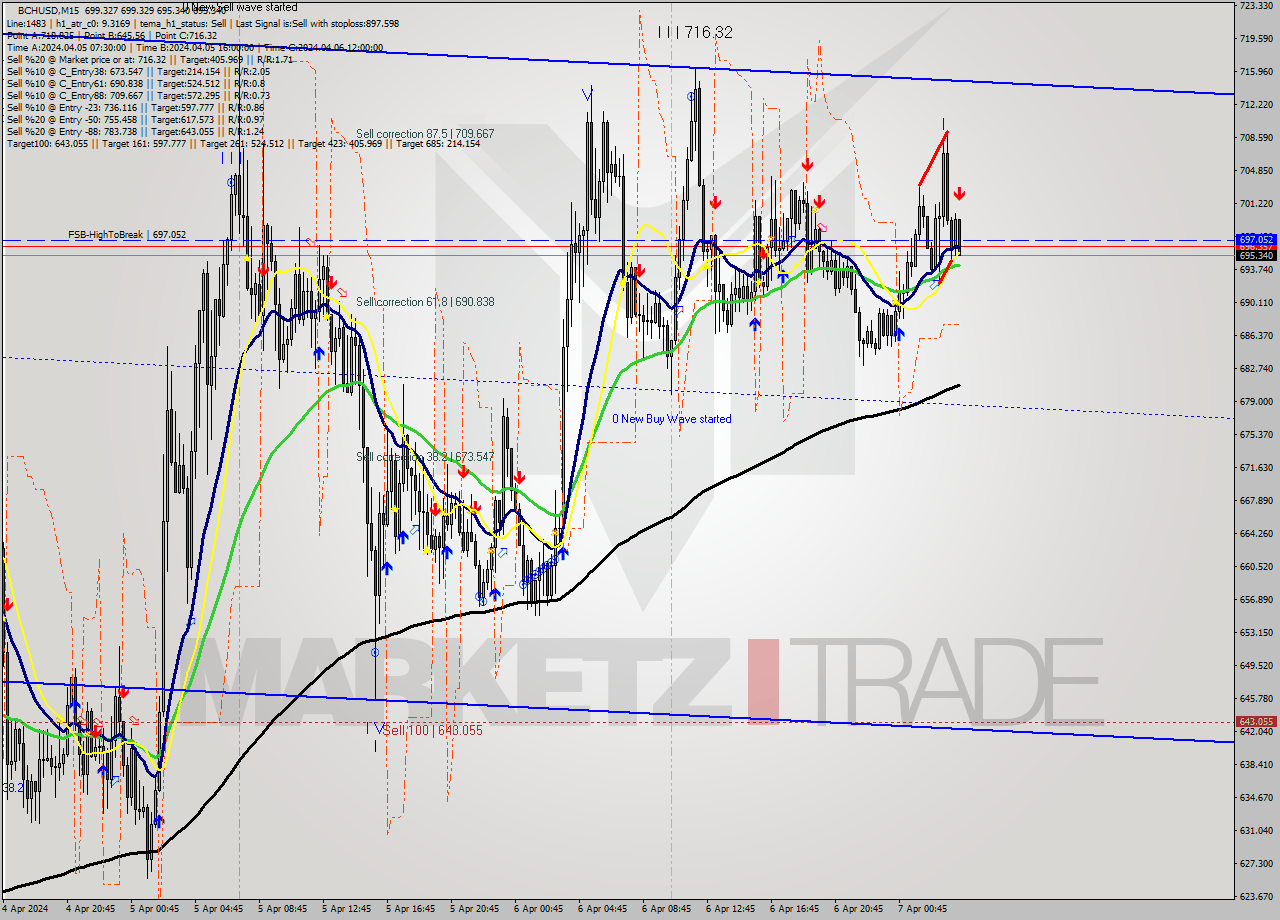Click the 'I I I 716.32' wave label

point(696,32)
